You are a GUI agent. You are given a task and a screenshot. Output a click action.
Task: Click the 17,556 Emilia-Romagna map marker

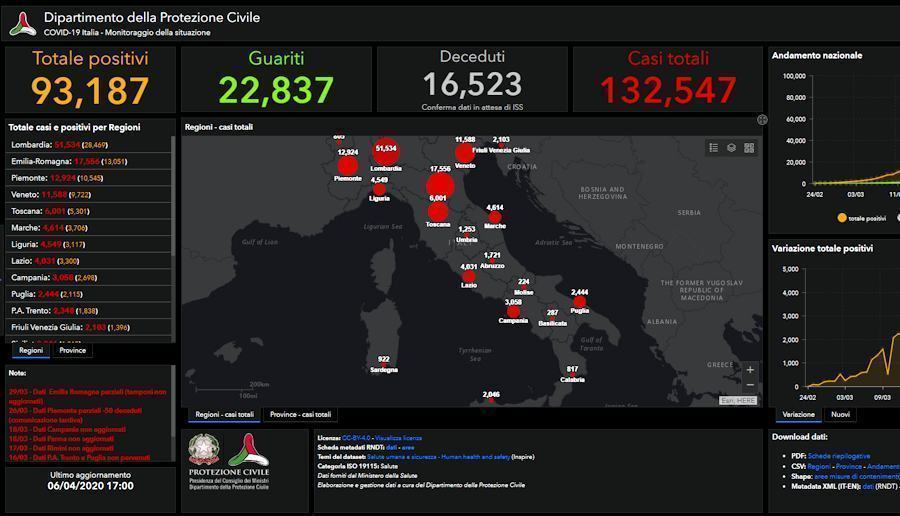(440, 185)
